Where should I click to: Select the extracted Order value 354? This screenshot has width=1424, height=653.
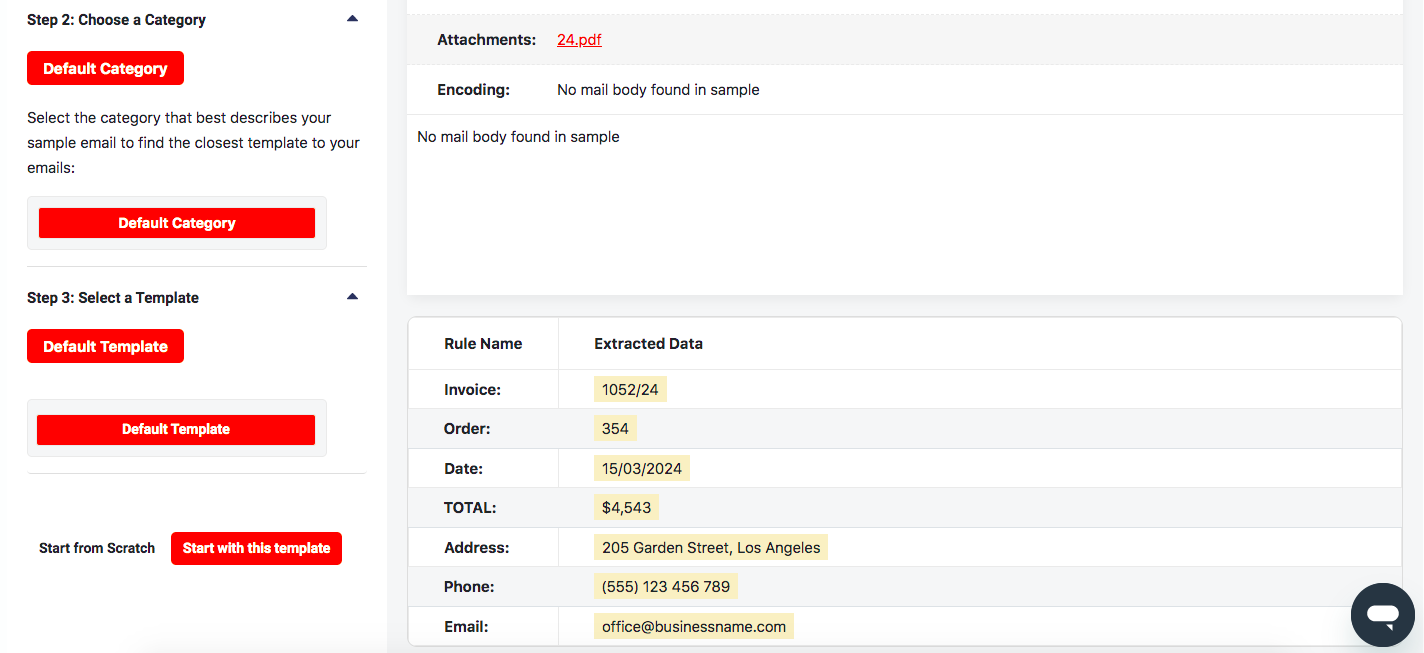click(x=614, y=428)
